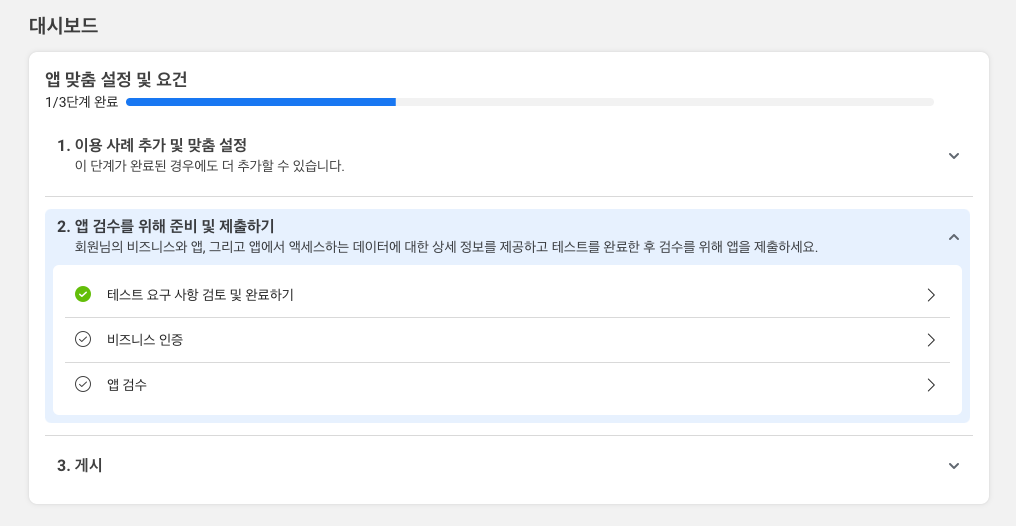The image size is (1016, 526).
Task: Click gray check circle next to 비즈니스 인증
Action: pos(83,339)
